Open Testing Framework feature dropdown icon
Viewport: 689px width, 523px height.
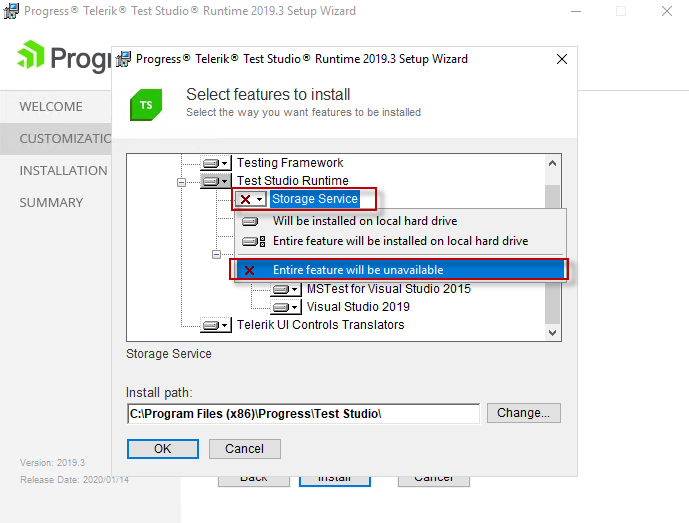216,163
